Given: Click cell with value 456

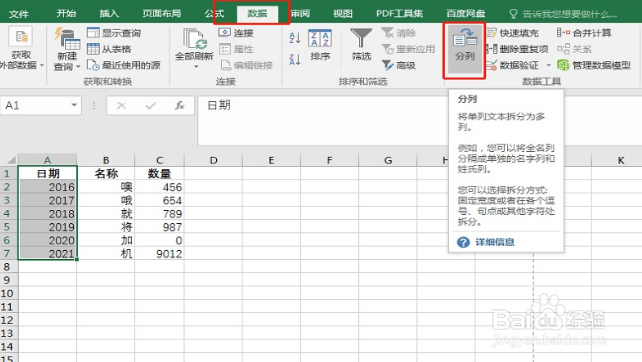Looking at the screenshot, I should 159,187.
